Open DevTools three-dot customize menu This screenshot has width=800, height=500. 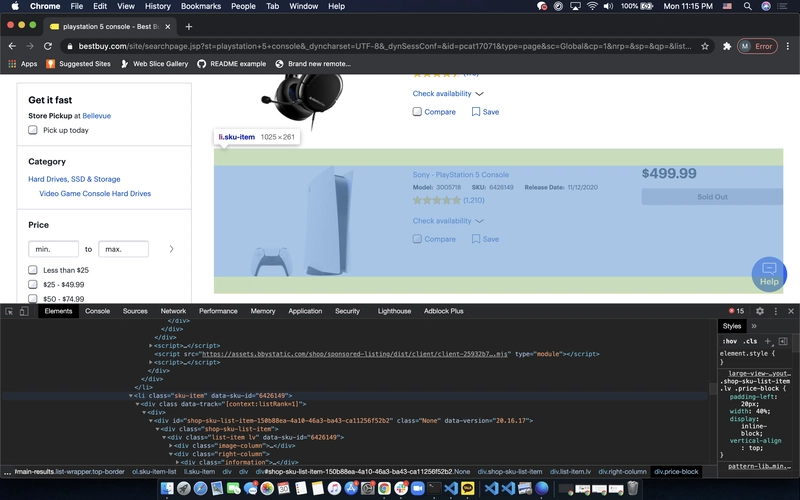776,311
